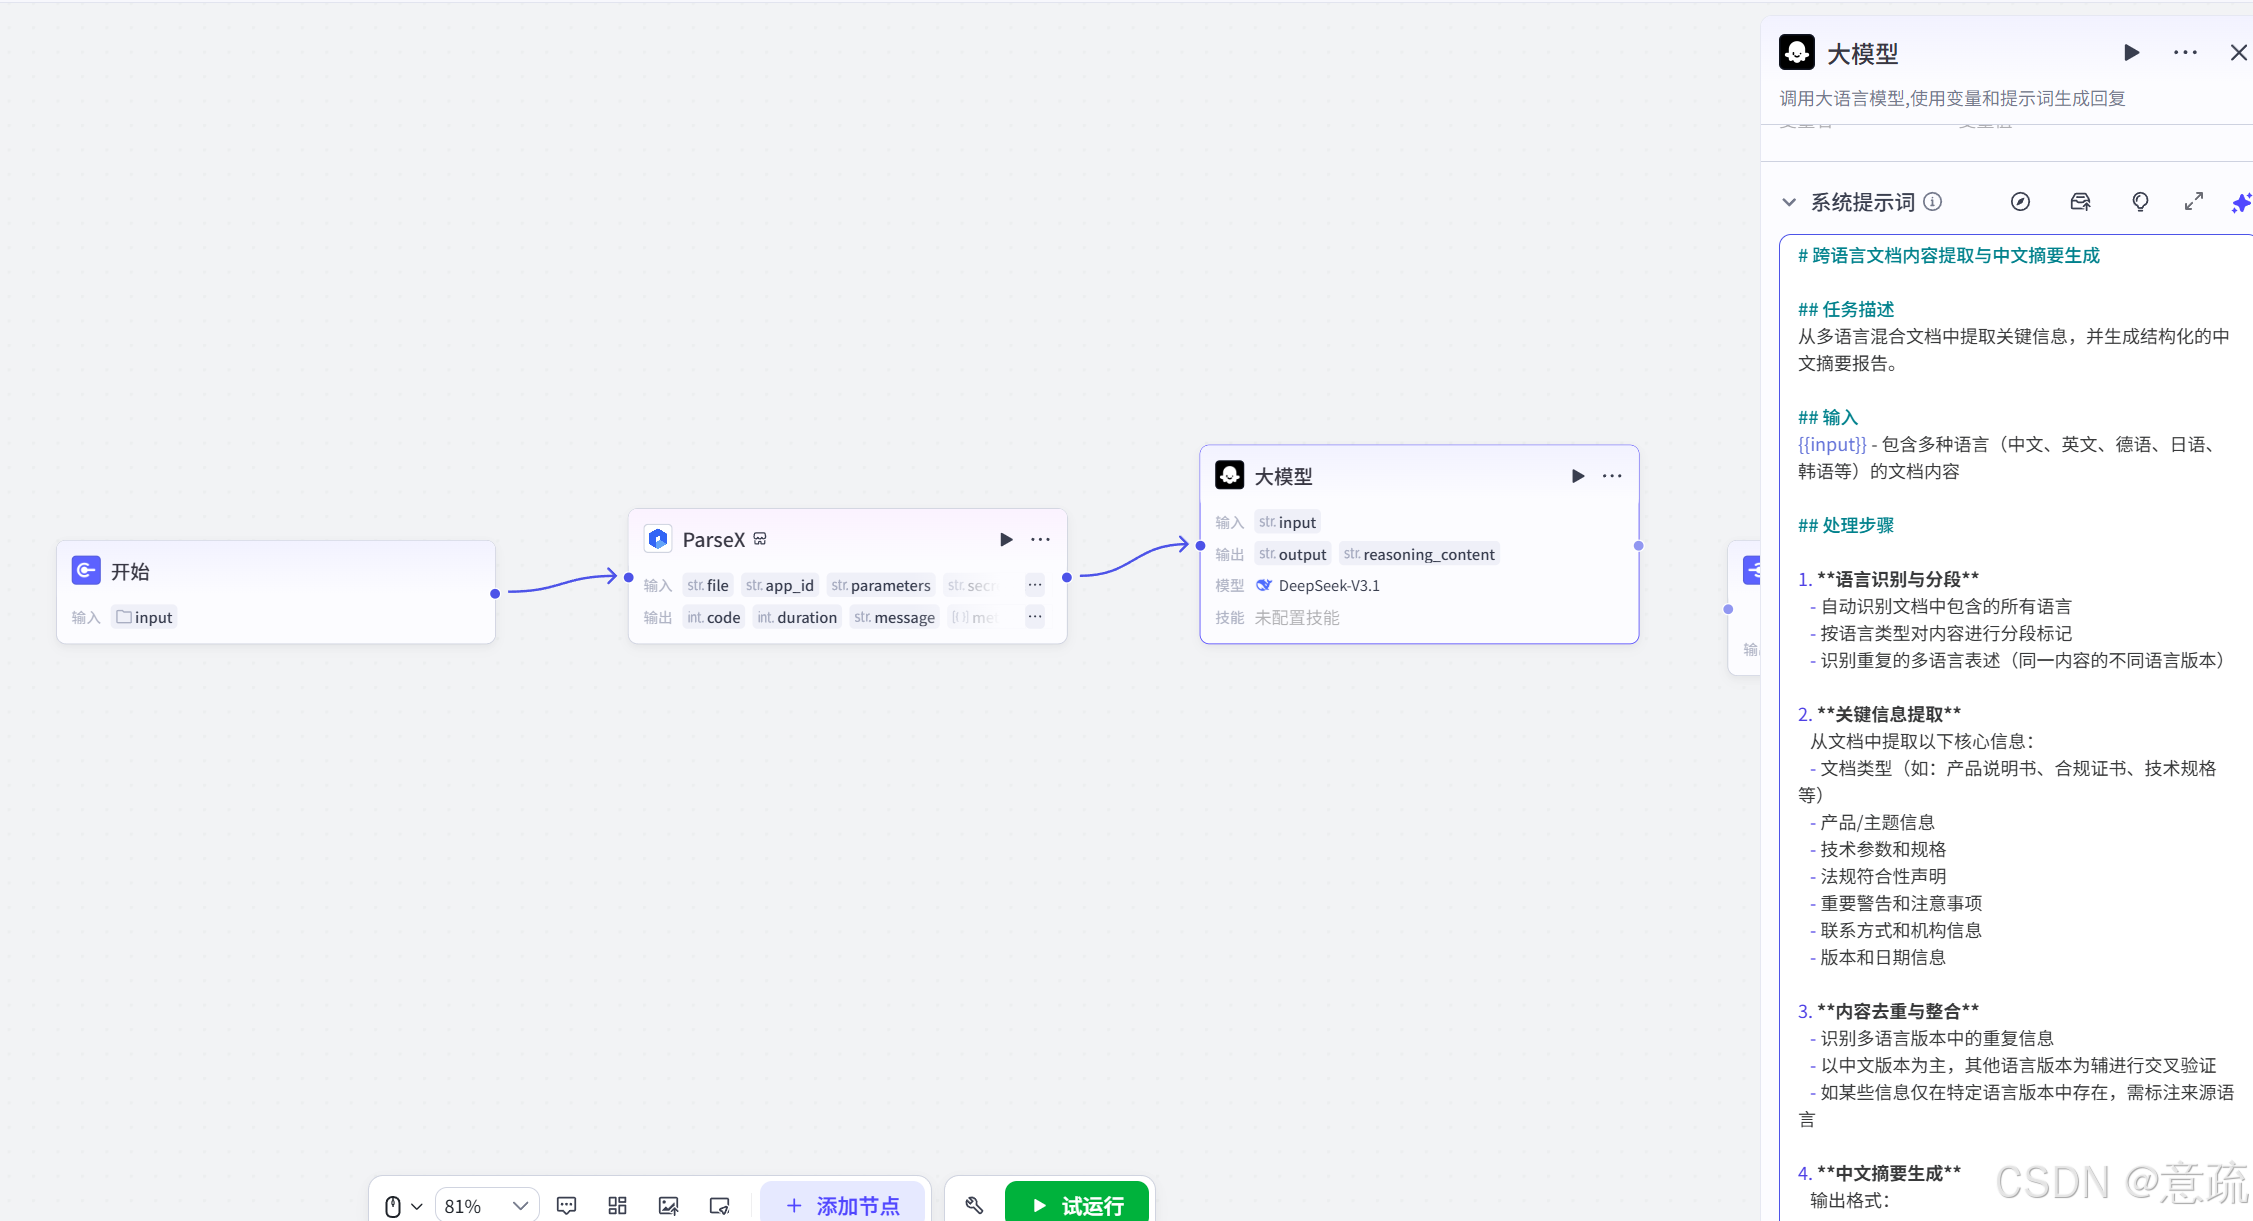Click the screen pointer icon in toolbar

pos(719,1206)
